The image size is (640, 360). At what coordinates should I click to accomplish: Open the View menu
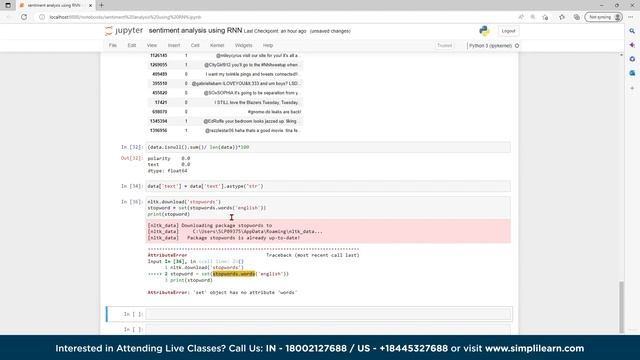pos(152,45)
